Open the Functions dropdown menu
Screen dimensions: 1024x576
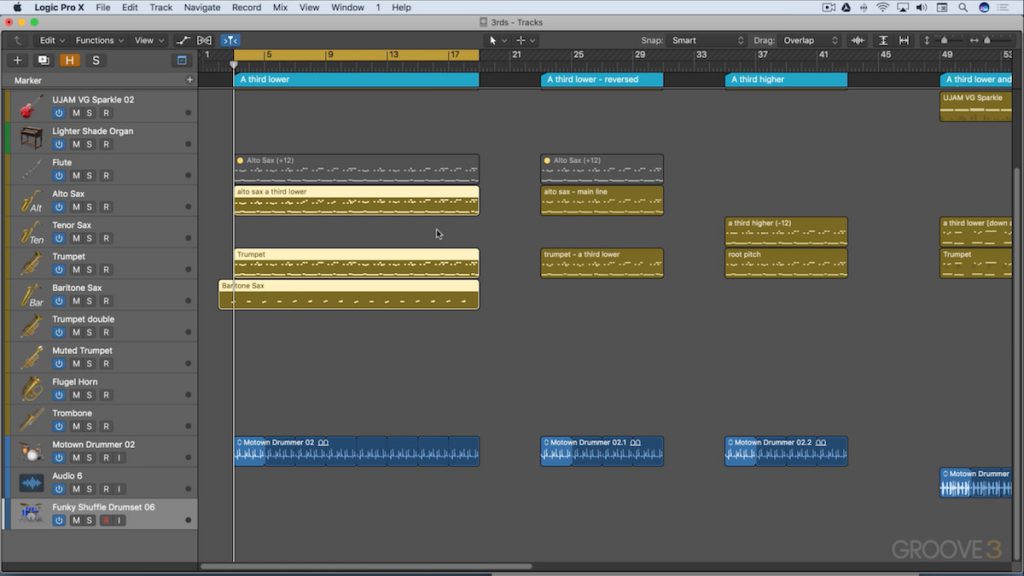pyautogui.click(x=99, y=40)
